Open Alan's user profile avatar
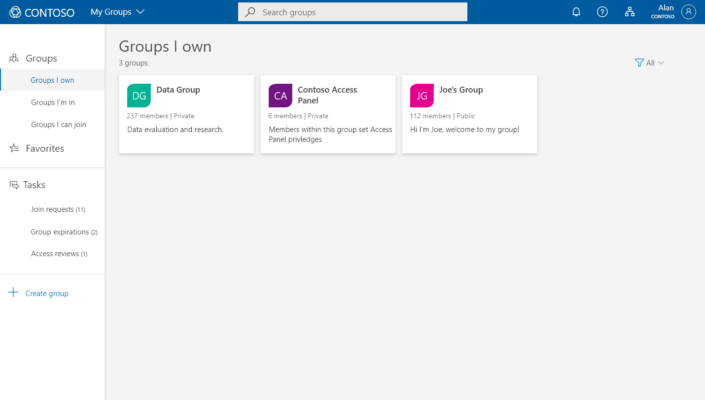Image resolution: width=705 pixels, height=400 pixels. [x=688, y=12]
